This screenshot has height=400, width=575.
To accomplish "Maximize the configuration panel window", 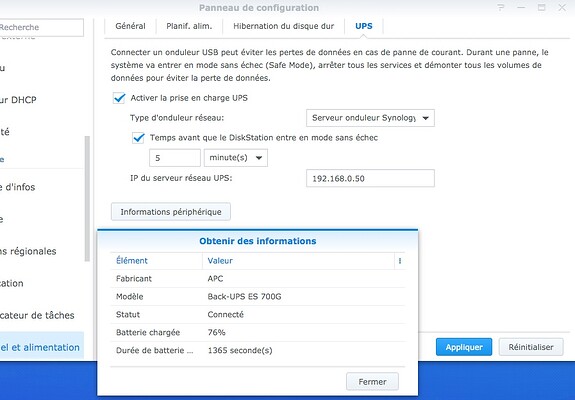I will coord(542,7).
